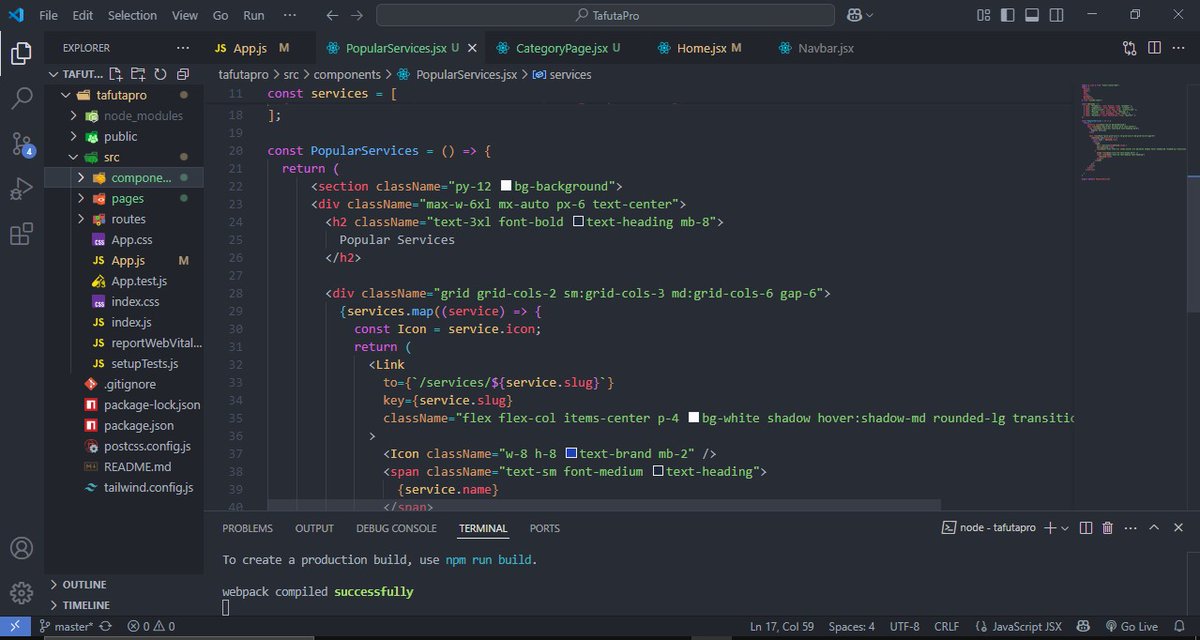Open the Run and Debug view
The width and height of the screenshot is (1200, 640).
pos(21,189)
